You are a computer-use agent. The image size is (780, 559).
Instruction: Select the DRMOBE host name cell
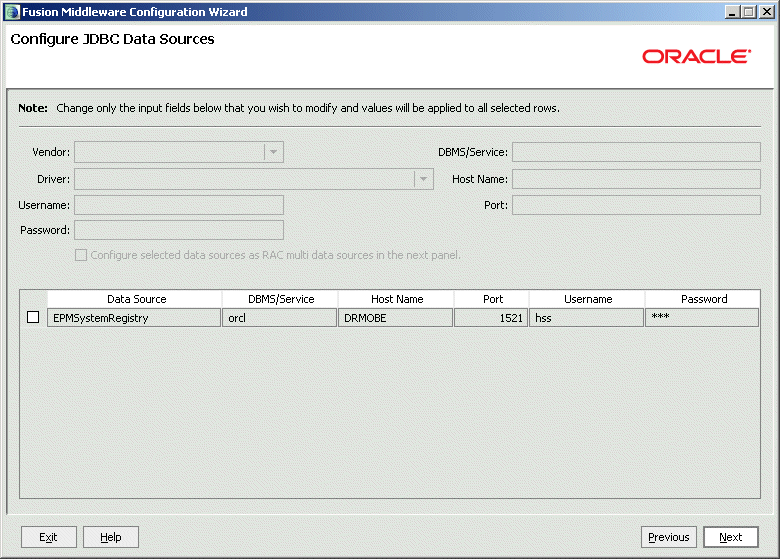click(395, 318)
